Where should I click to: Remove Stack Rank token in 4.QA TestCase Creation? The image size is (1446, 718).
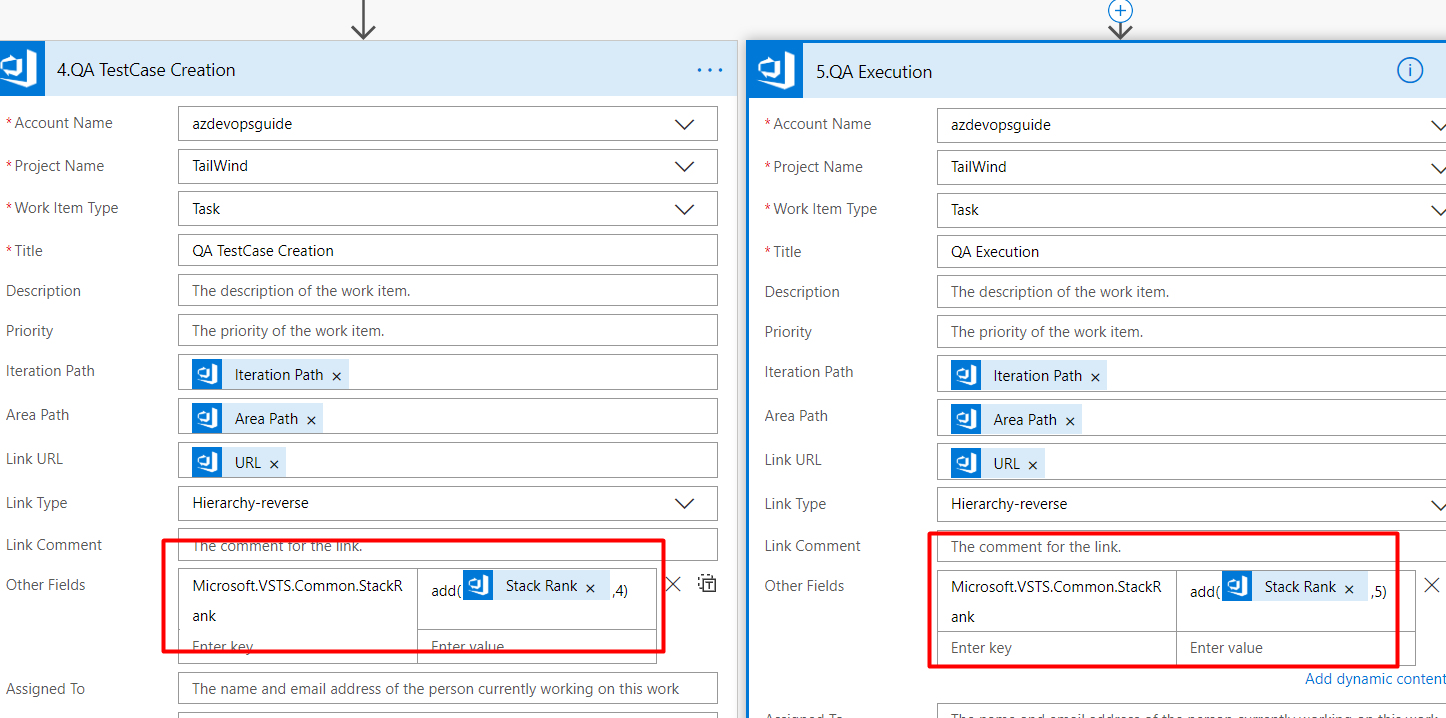pos(590,588)
